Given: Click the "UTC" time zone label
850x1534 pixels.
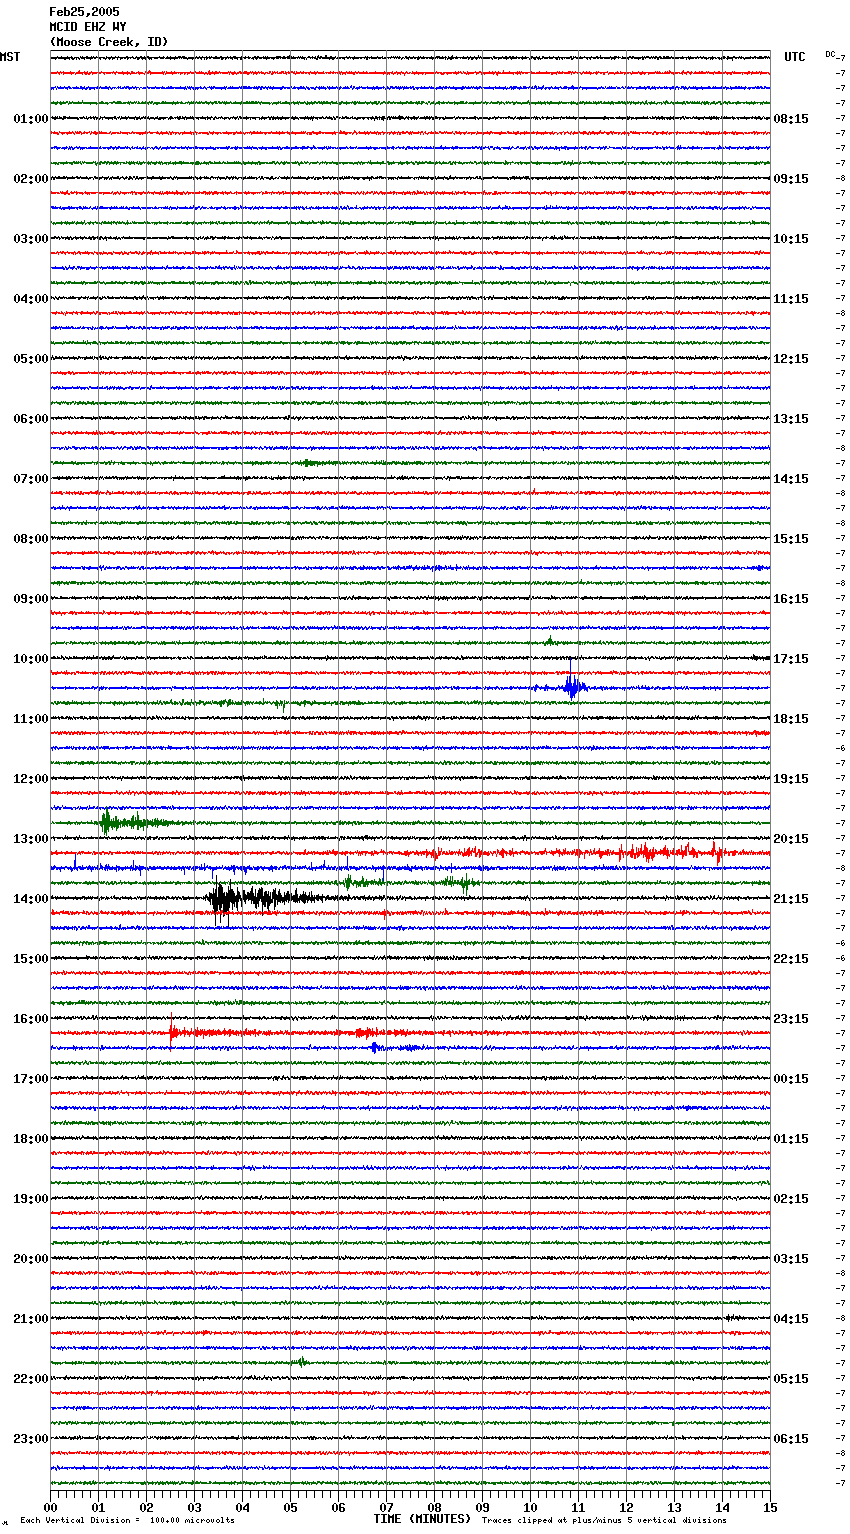Looking at the screenshot, I should tap(794, 57).
